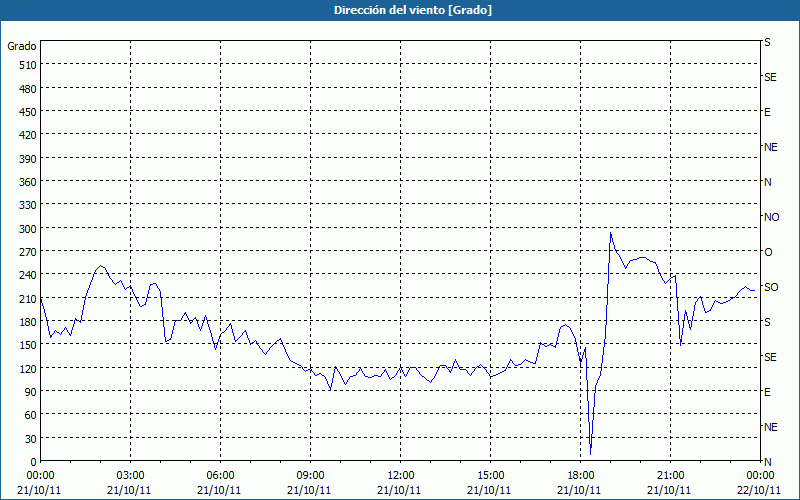
Task: Click the 420 y-axis value
Action: click(x=28, y=135)
